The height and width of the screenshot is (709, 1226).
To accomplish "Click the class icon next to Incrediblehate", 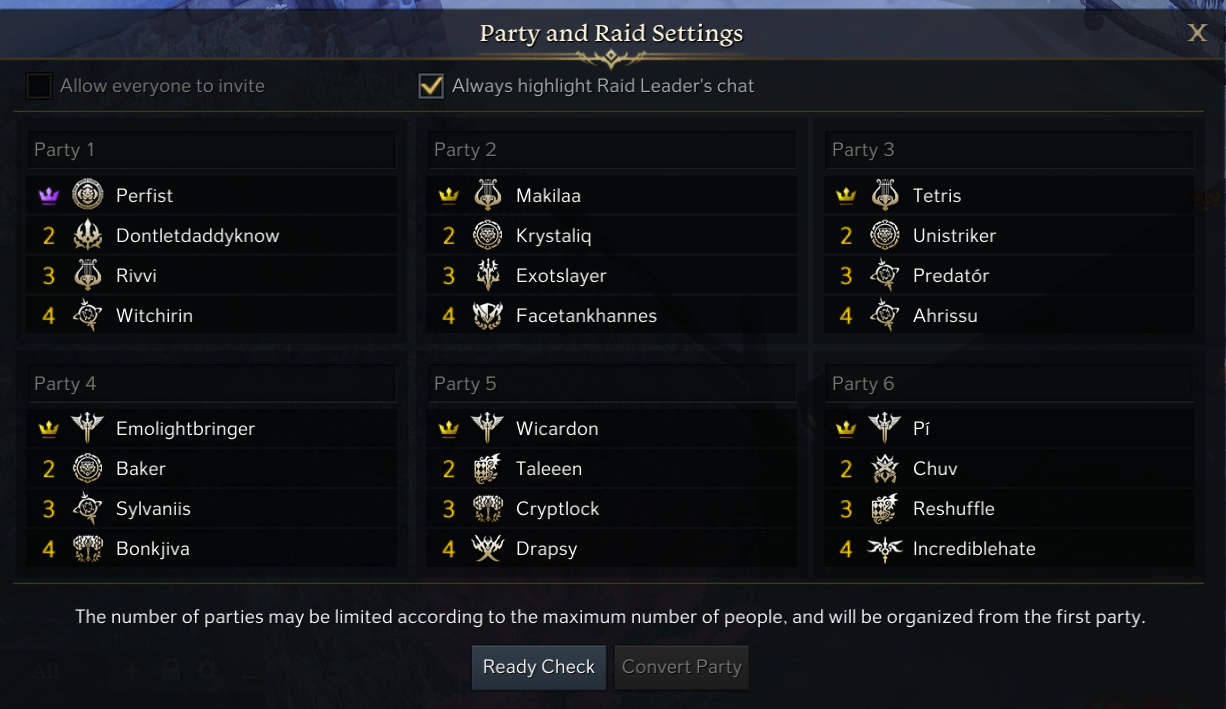I will point(885,548).
